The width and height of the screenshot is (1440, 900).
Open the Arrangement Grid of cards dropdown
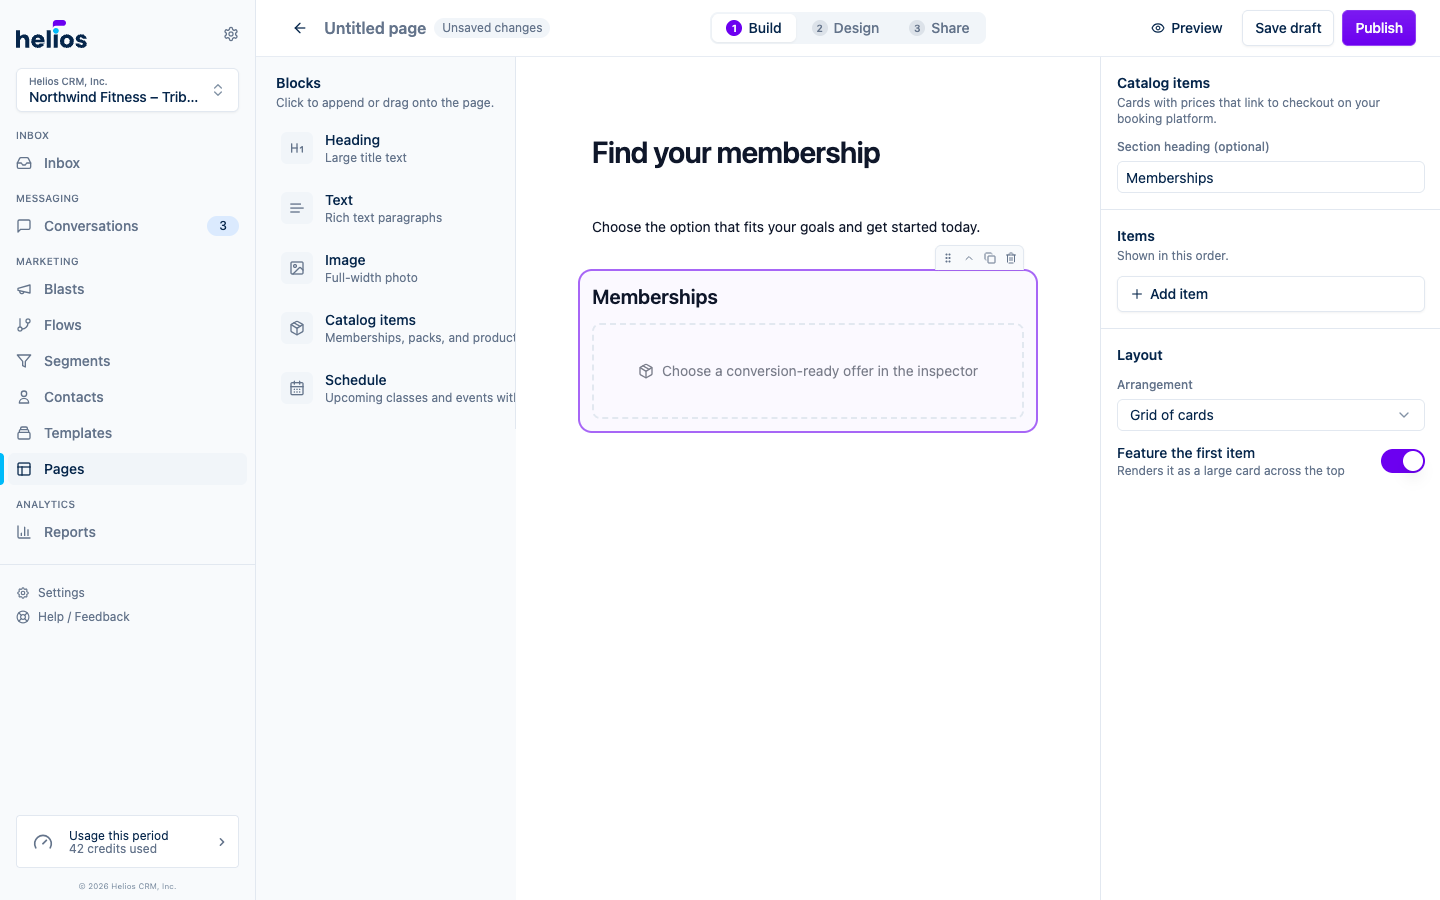[1270, 415]
